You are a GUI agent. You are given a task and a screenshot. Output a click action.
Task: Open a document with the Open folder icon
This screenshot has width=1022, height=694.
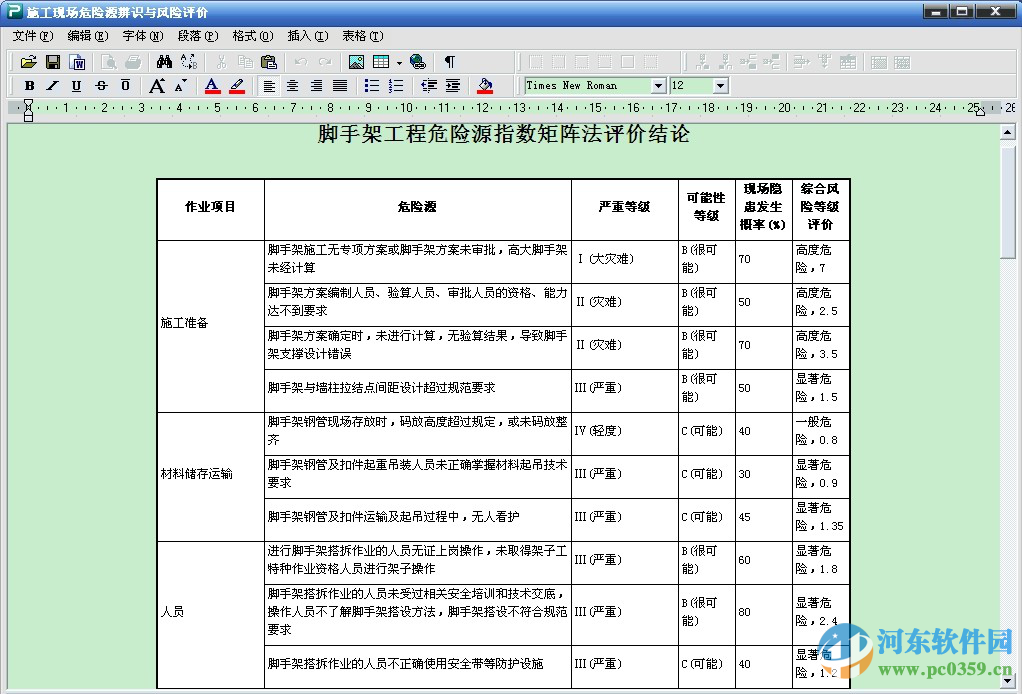tap(28, 61)
